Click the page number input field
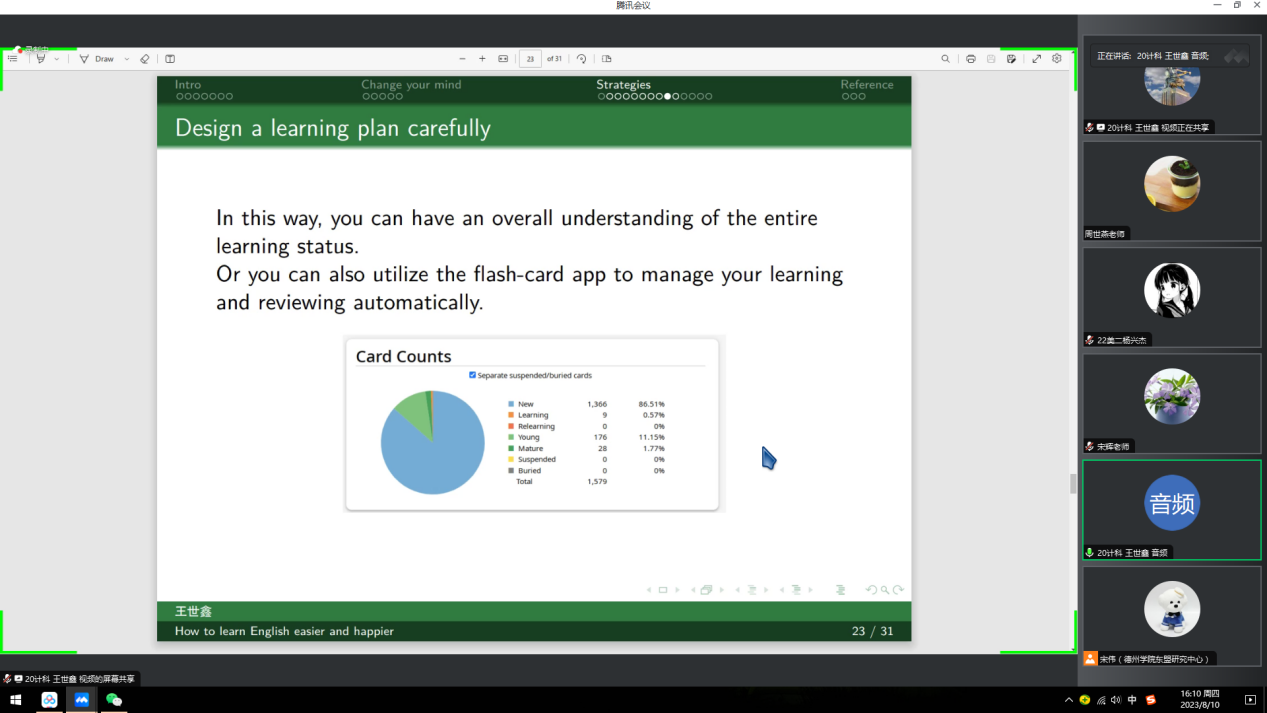This screenshot has height=713, width=1267. click(x=530, y=59)
